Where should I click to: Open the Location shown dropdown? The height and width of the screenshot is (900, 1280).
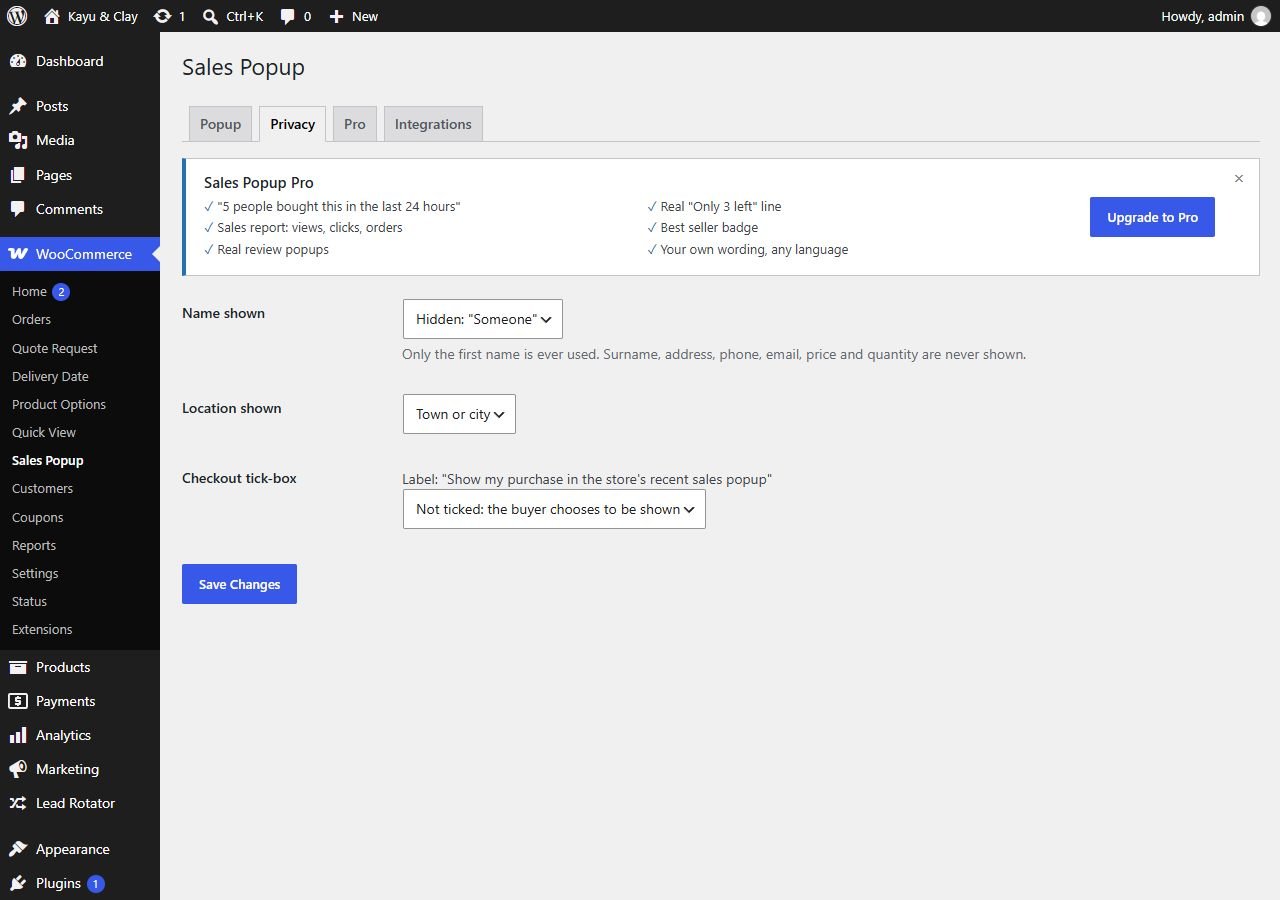(459, 414)
